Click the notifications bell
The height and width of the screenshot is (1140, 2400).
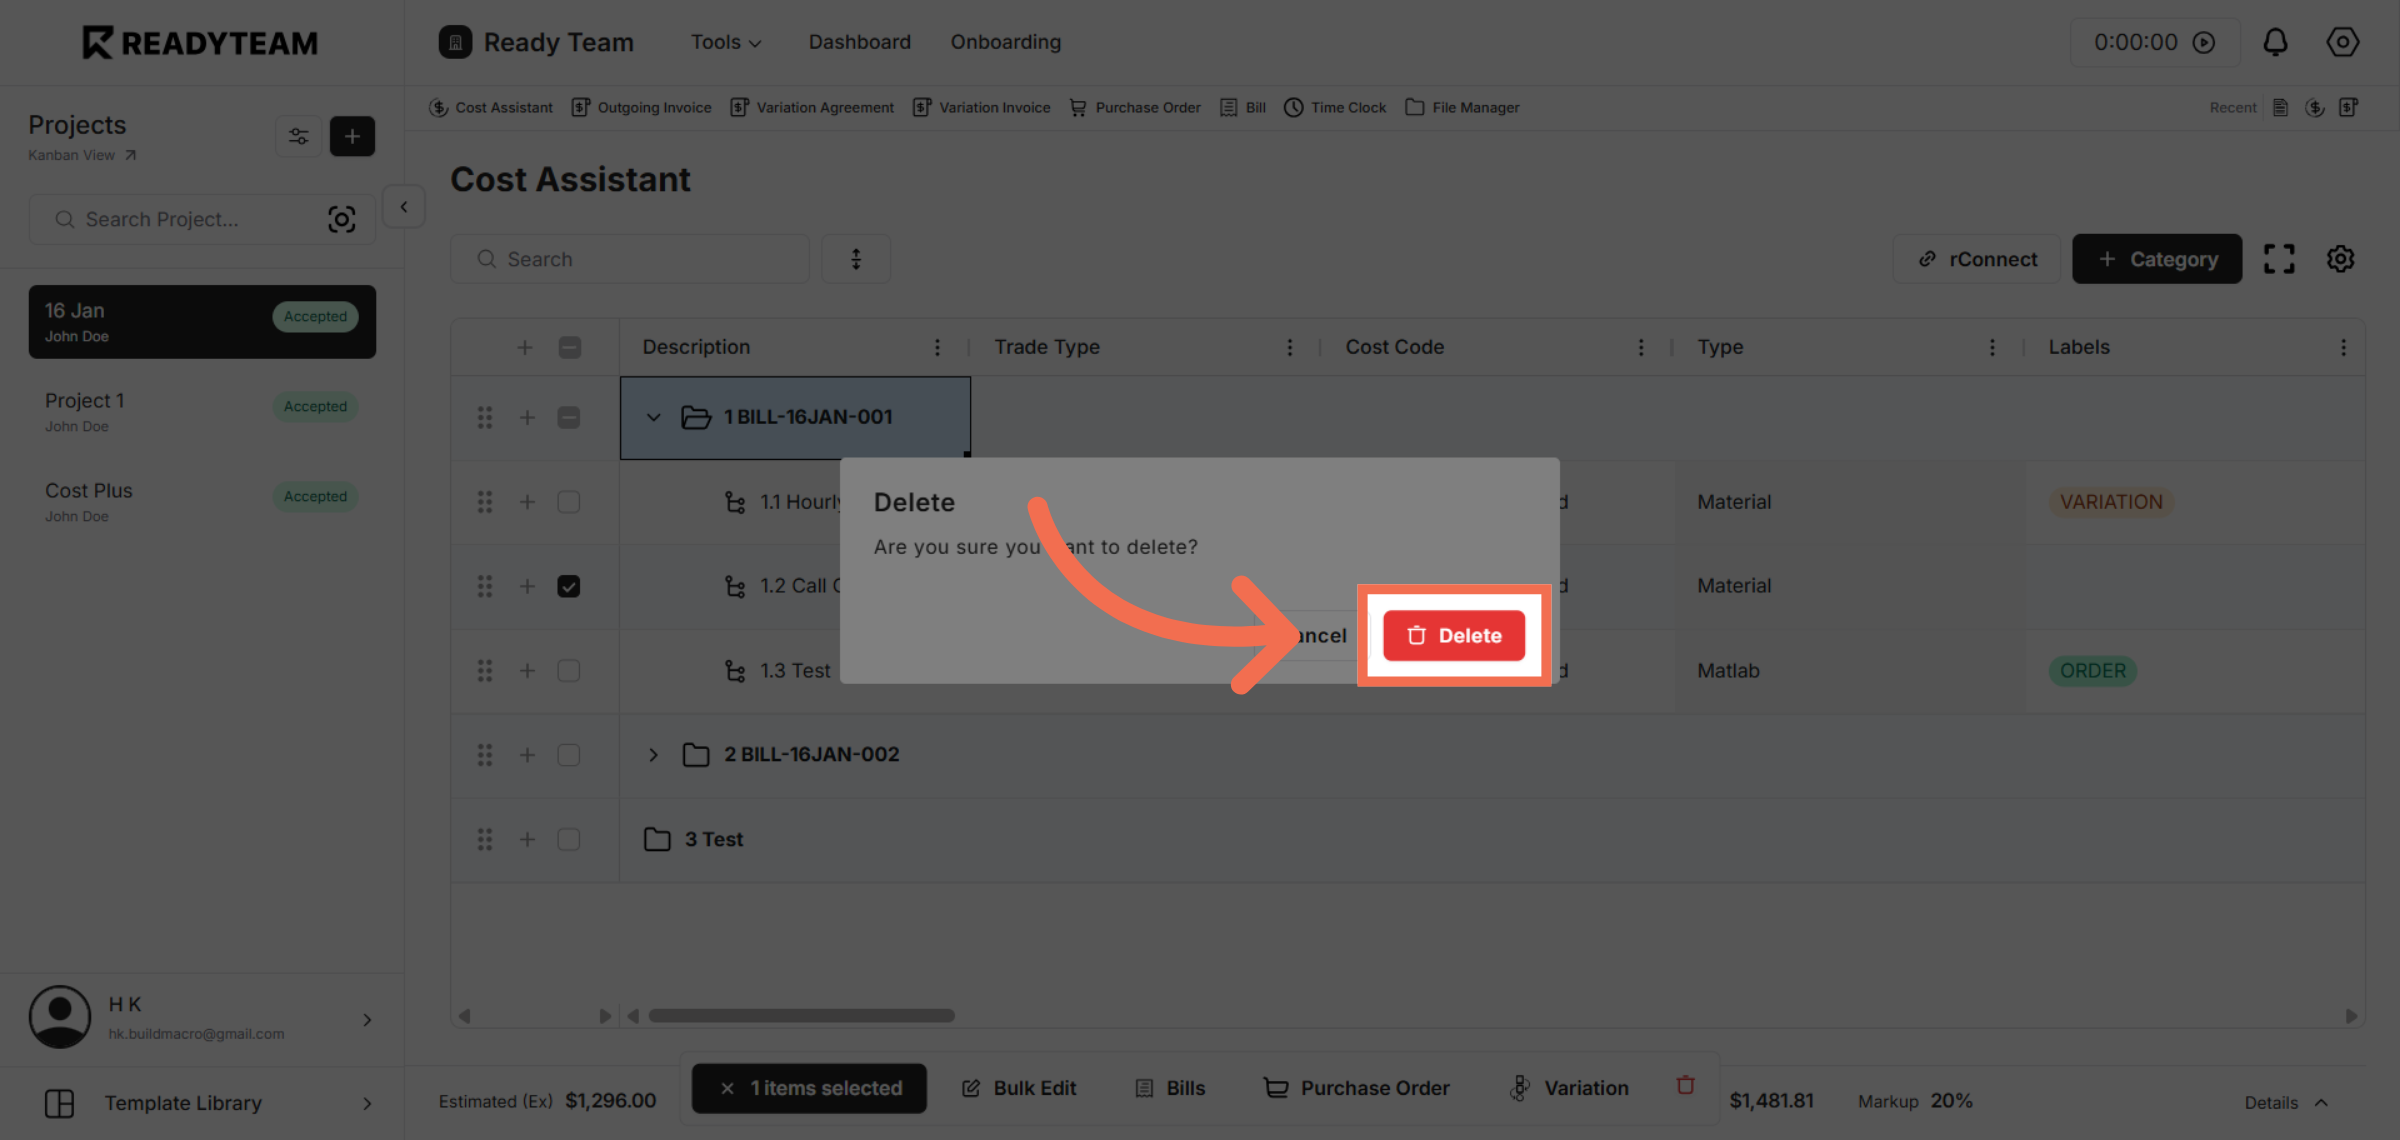(x=2275, y=42)
